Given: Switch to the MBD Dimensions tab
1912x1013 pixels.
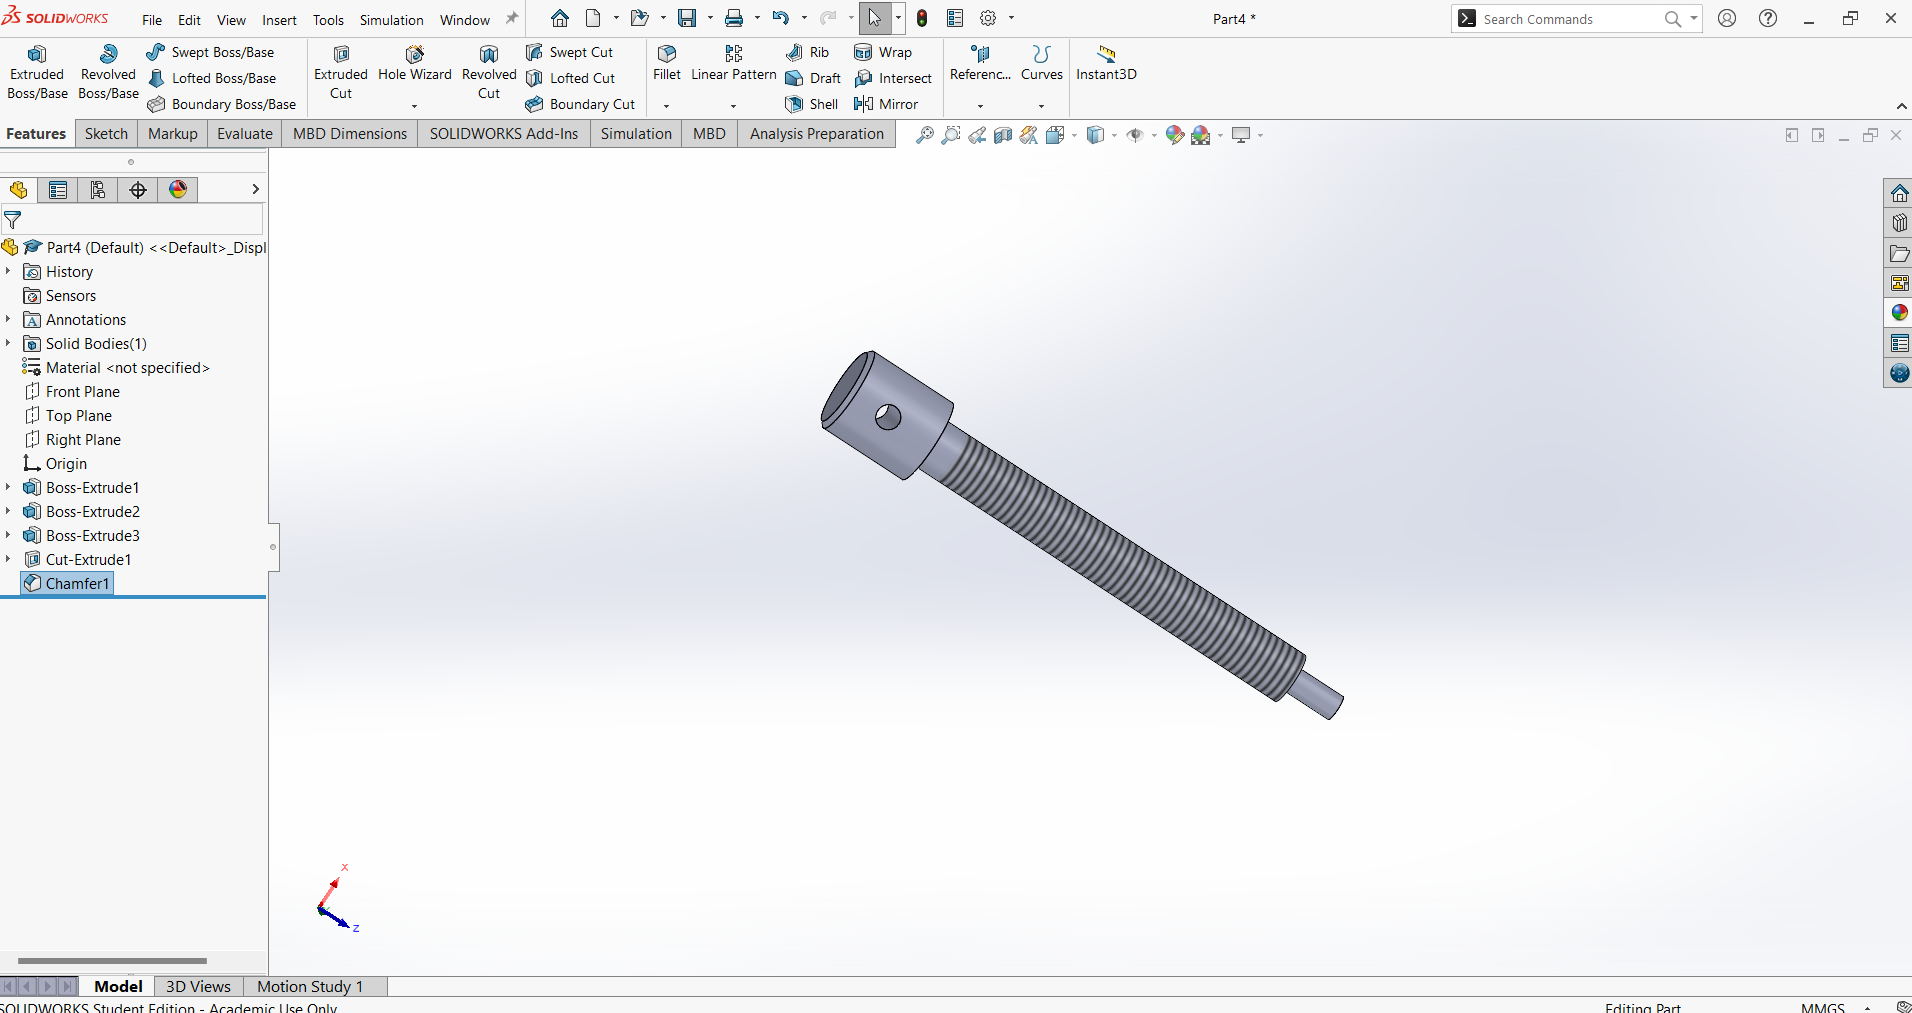Looking at the screenshot, I should pyautogui.click(x=350, y=134).
